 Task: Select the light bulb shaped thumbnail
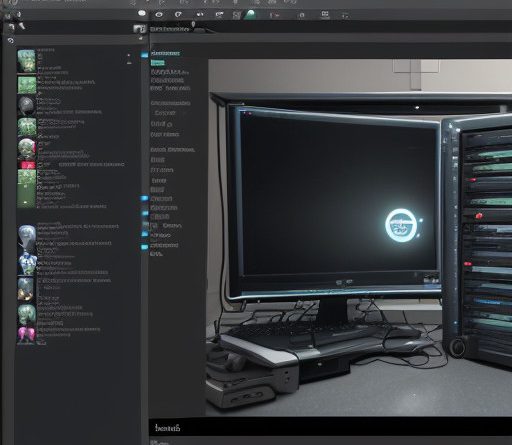click(x=27, y=236)
